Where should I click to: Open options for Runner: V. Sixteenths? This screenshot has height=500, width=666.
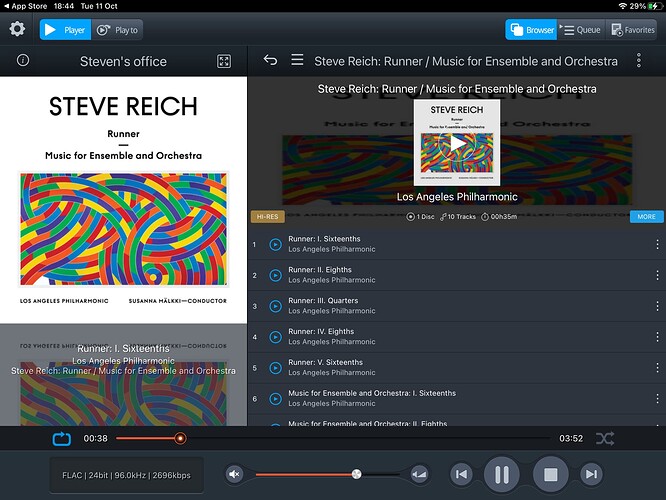pos(657,368)
